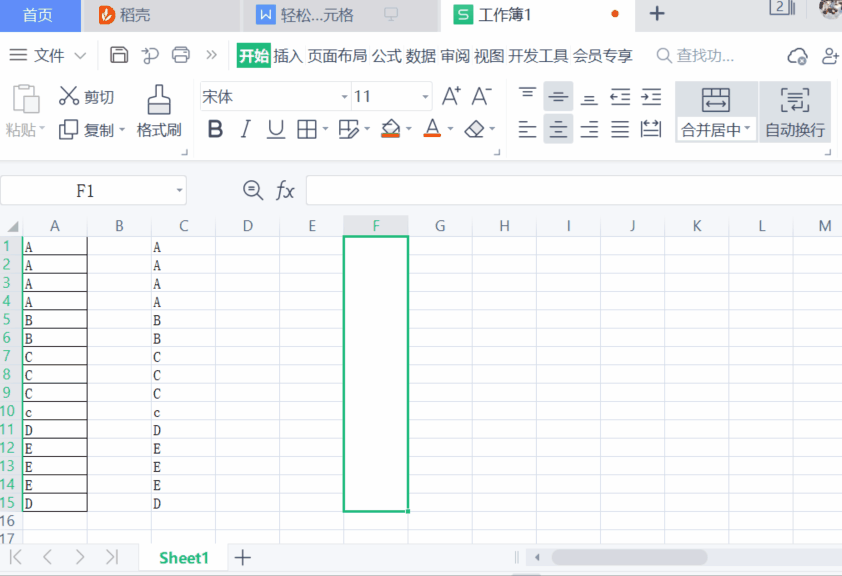This screenshot has height=576, width=842.
Task: Click the decrease indent icon
Action: click(620, 97)
